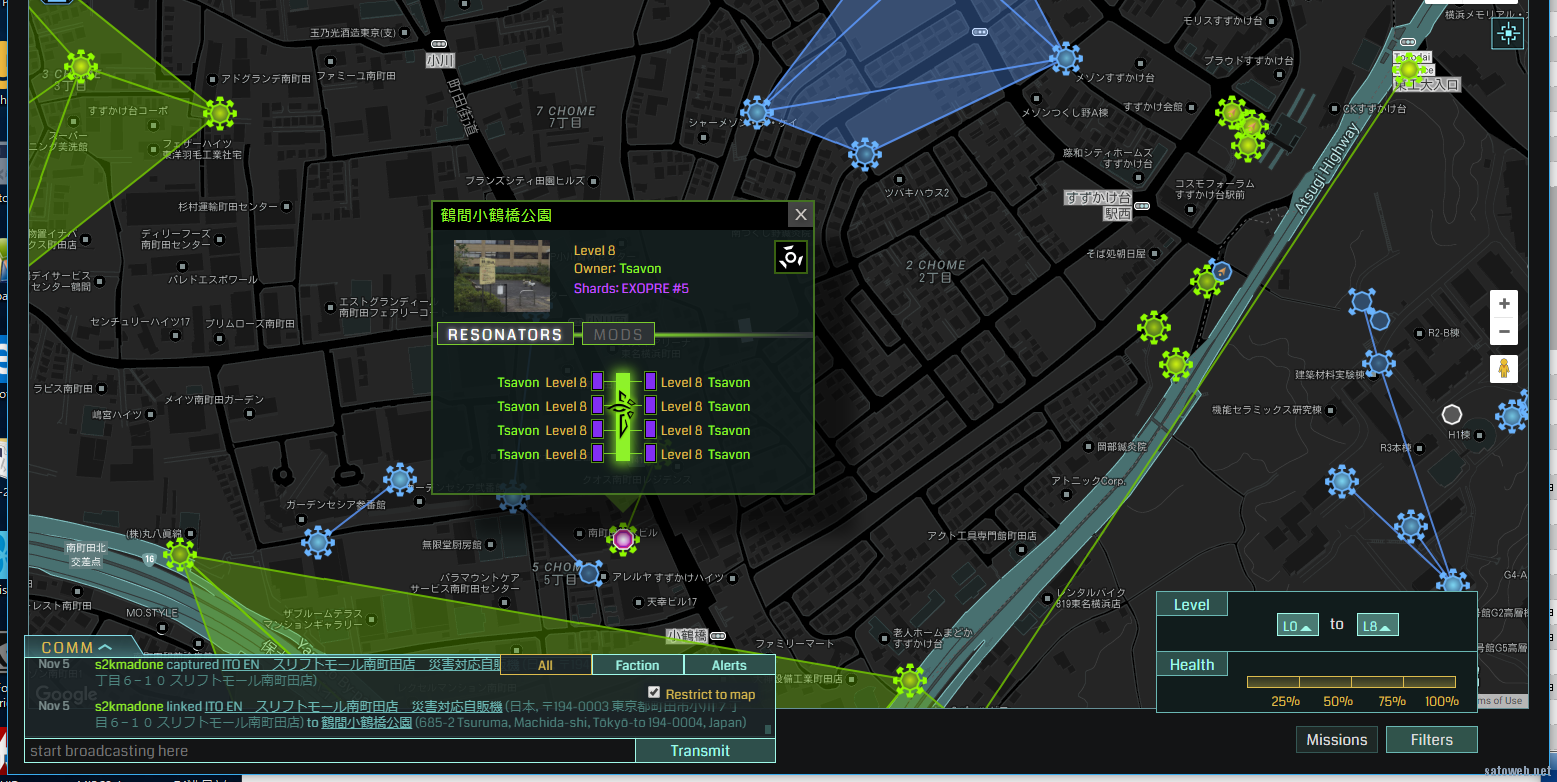Image resolution: width=1557 pixels, height=782 pixels.
Task: Show the All COMM messages tab
Action: [x=545, y=665]
